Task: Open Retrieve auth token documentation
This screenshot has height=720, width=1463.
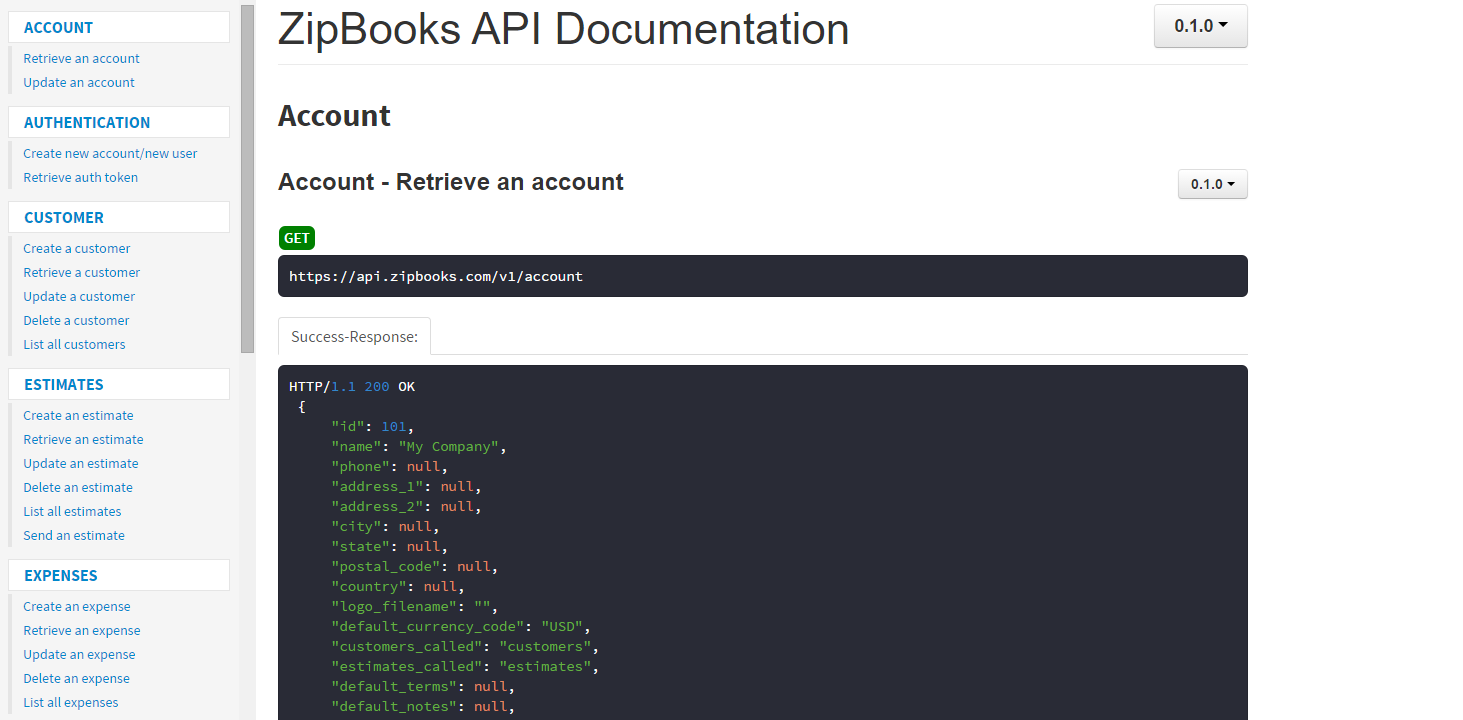Action: tap(80, 177)
